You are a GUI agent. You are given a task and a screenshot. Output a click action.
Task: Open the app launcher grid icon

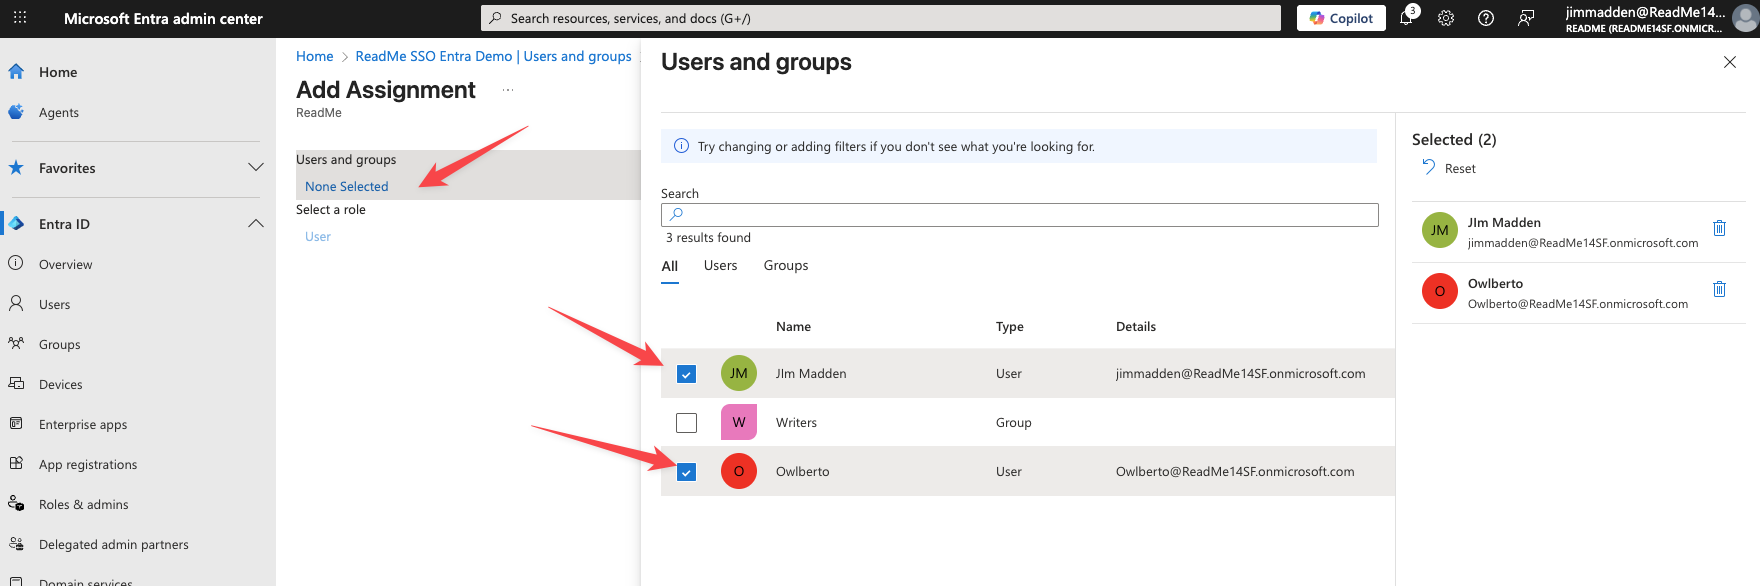pyautogui.click(x=20, y=18)
